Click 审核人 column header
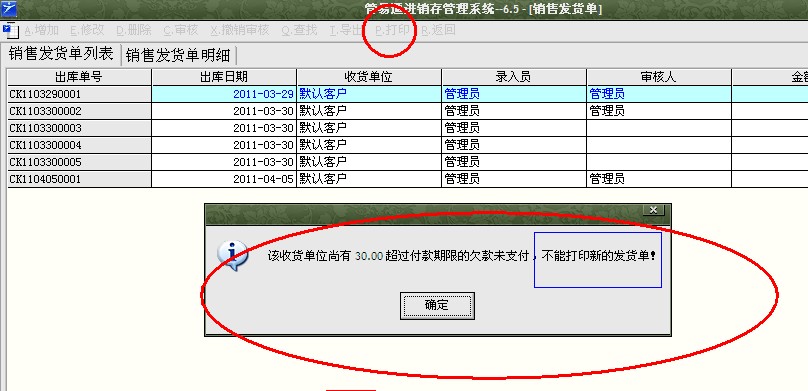The height and width of the screenshot is (391, 808). click(x=659, y=77)
